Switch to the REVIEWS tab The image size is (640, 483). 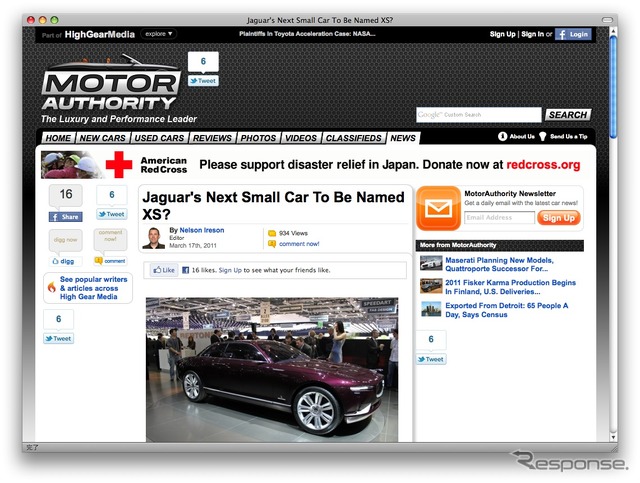pyautogui.click(x=212, y=138)
